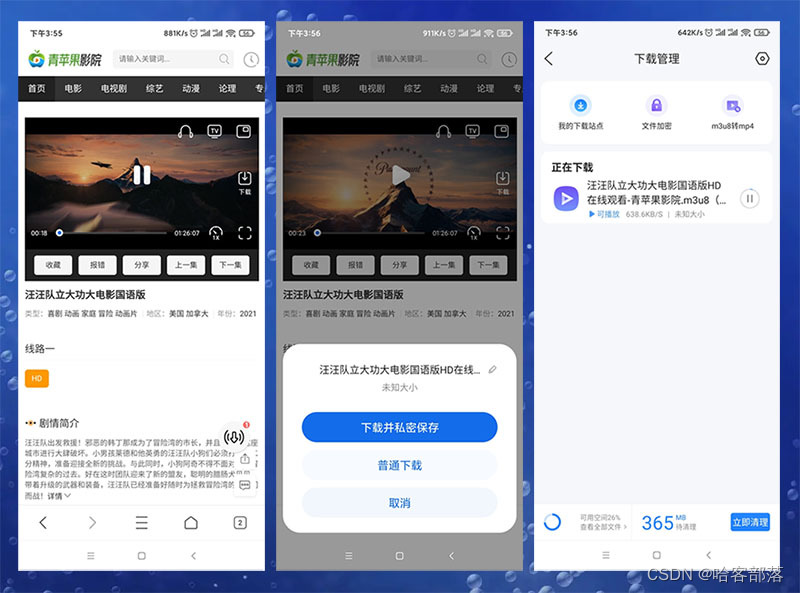Click 普通下载 button

(x=399, y=465)
